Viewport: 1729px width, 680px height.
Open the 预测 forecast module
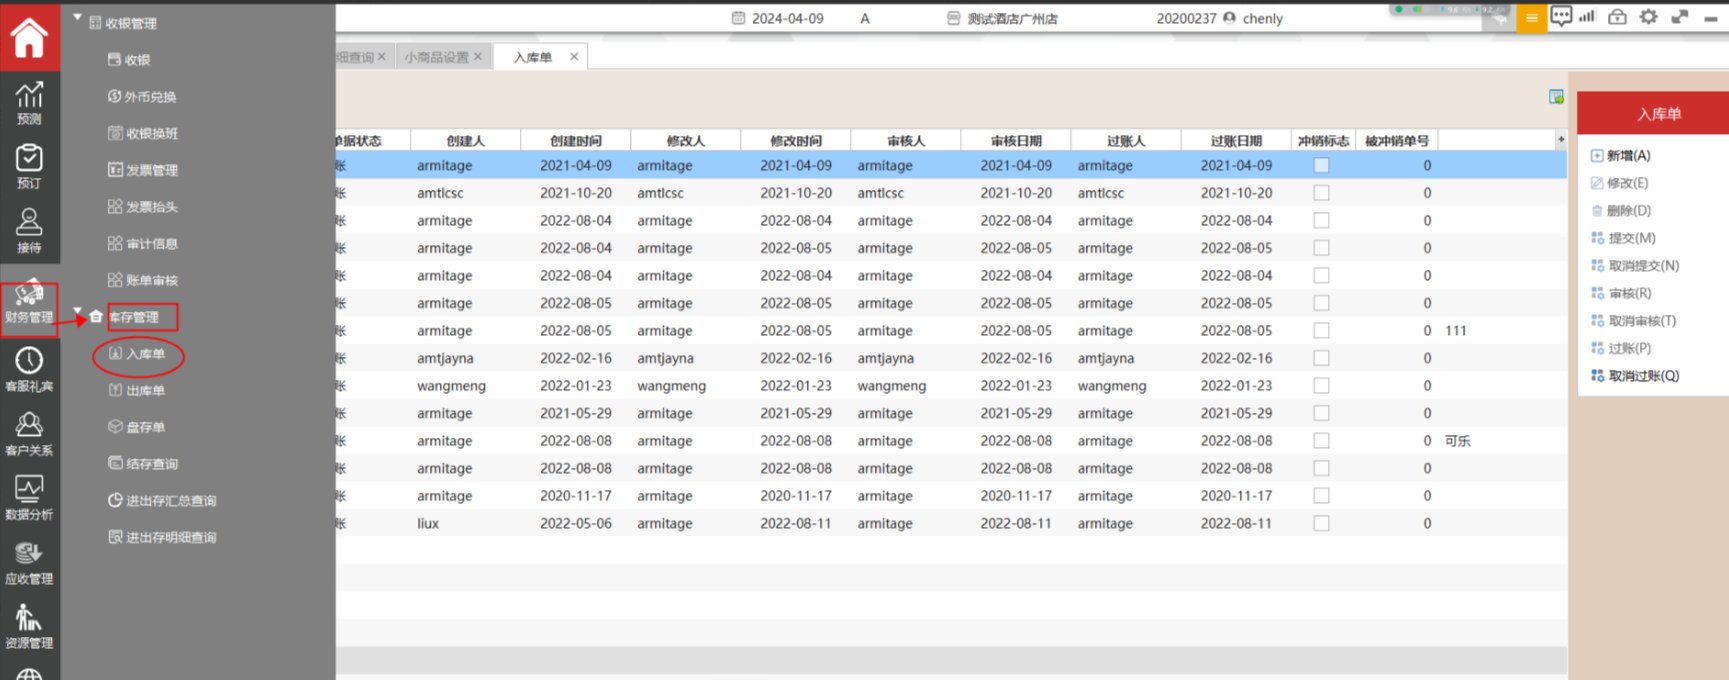[x=29, y=102]
